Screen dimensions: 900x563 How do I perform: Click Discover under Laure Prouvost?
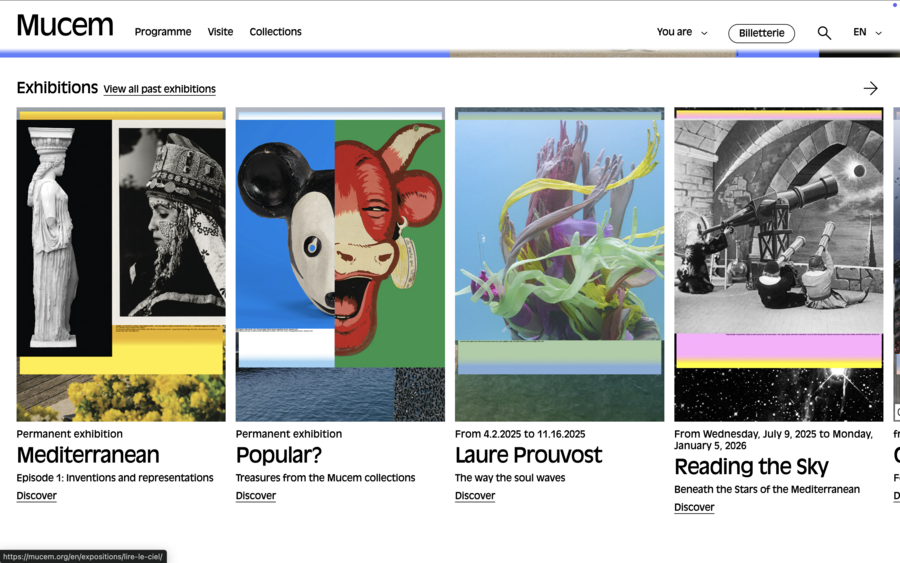475,496
